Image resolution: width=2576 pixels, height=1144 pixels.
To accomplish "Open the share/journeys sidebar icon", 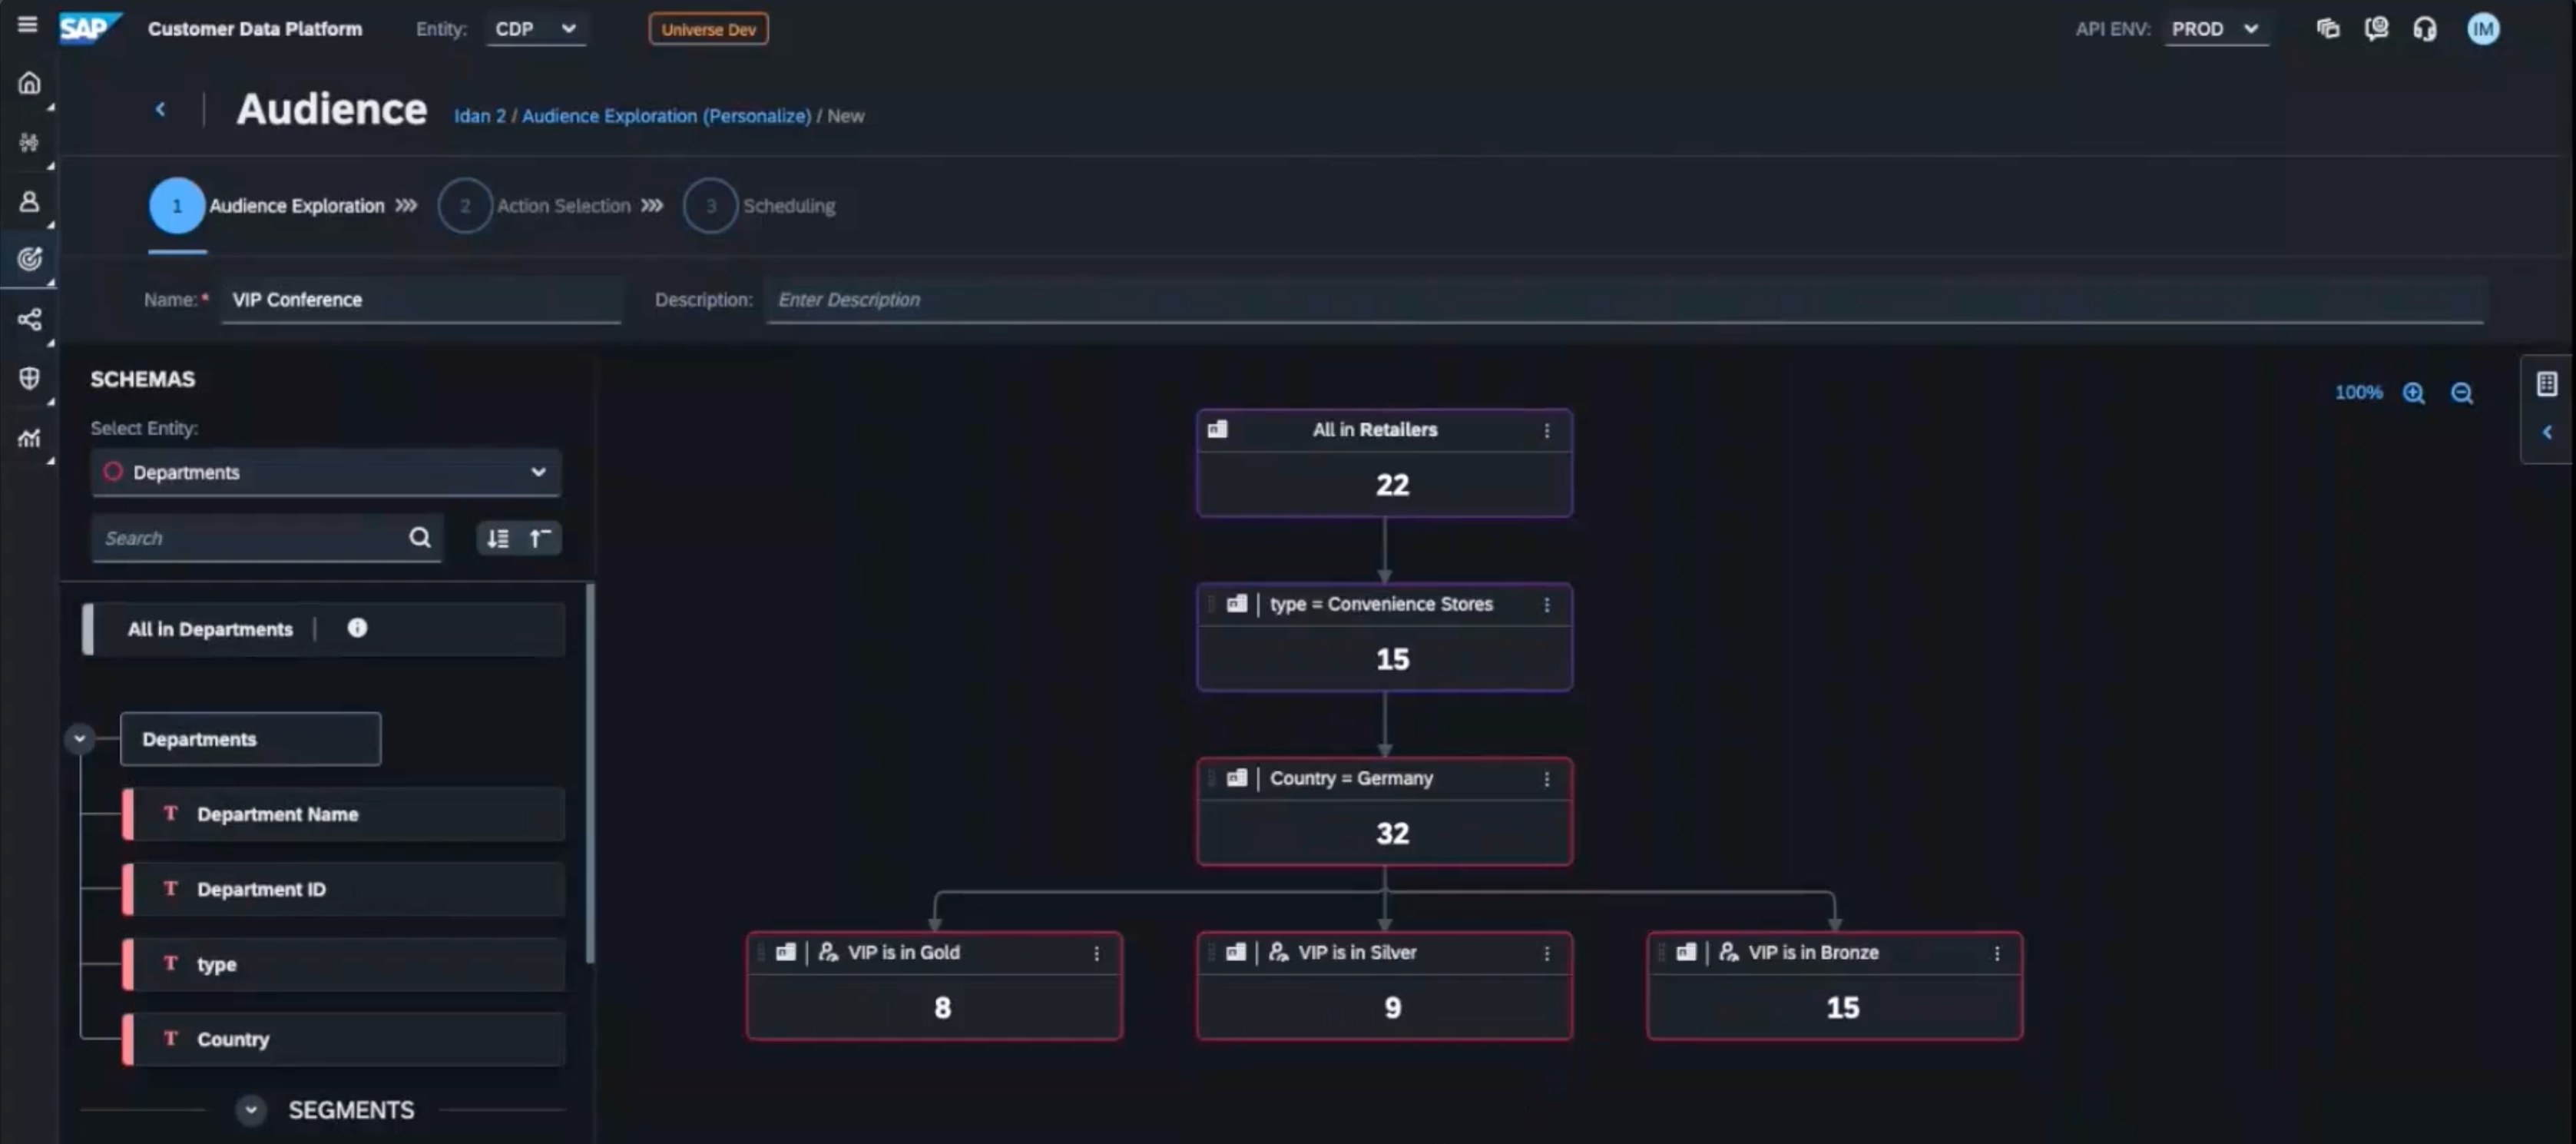I will tap(29, 320).
